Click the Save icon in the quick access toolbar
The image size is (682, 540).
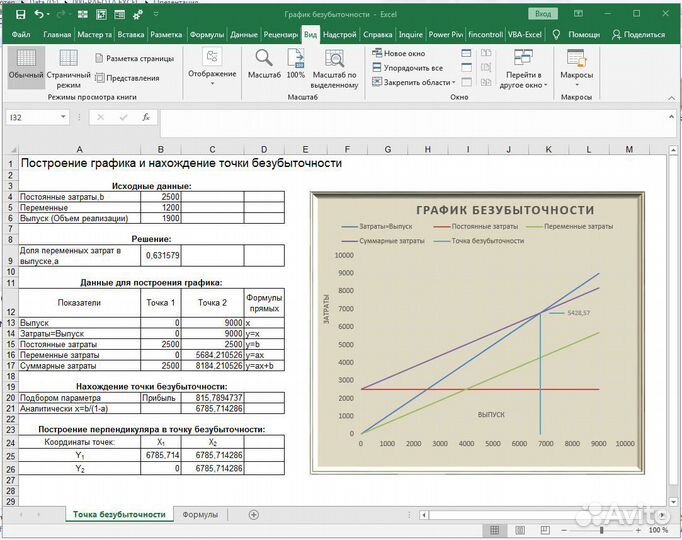20,14
